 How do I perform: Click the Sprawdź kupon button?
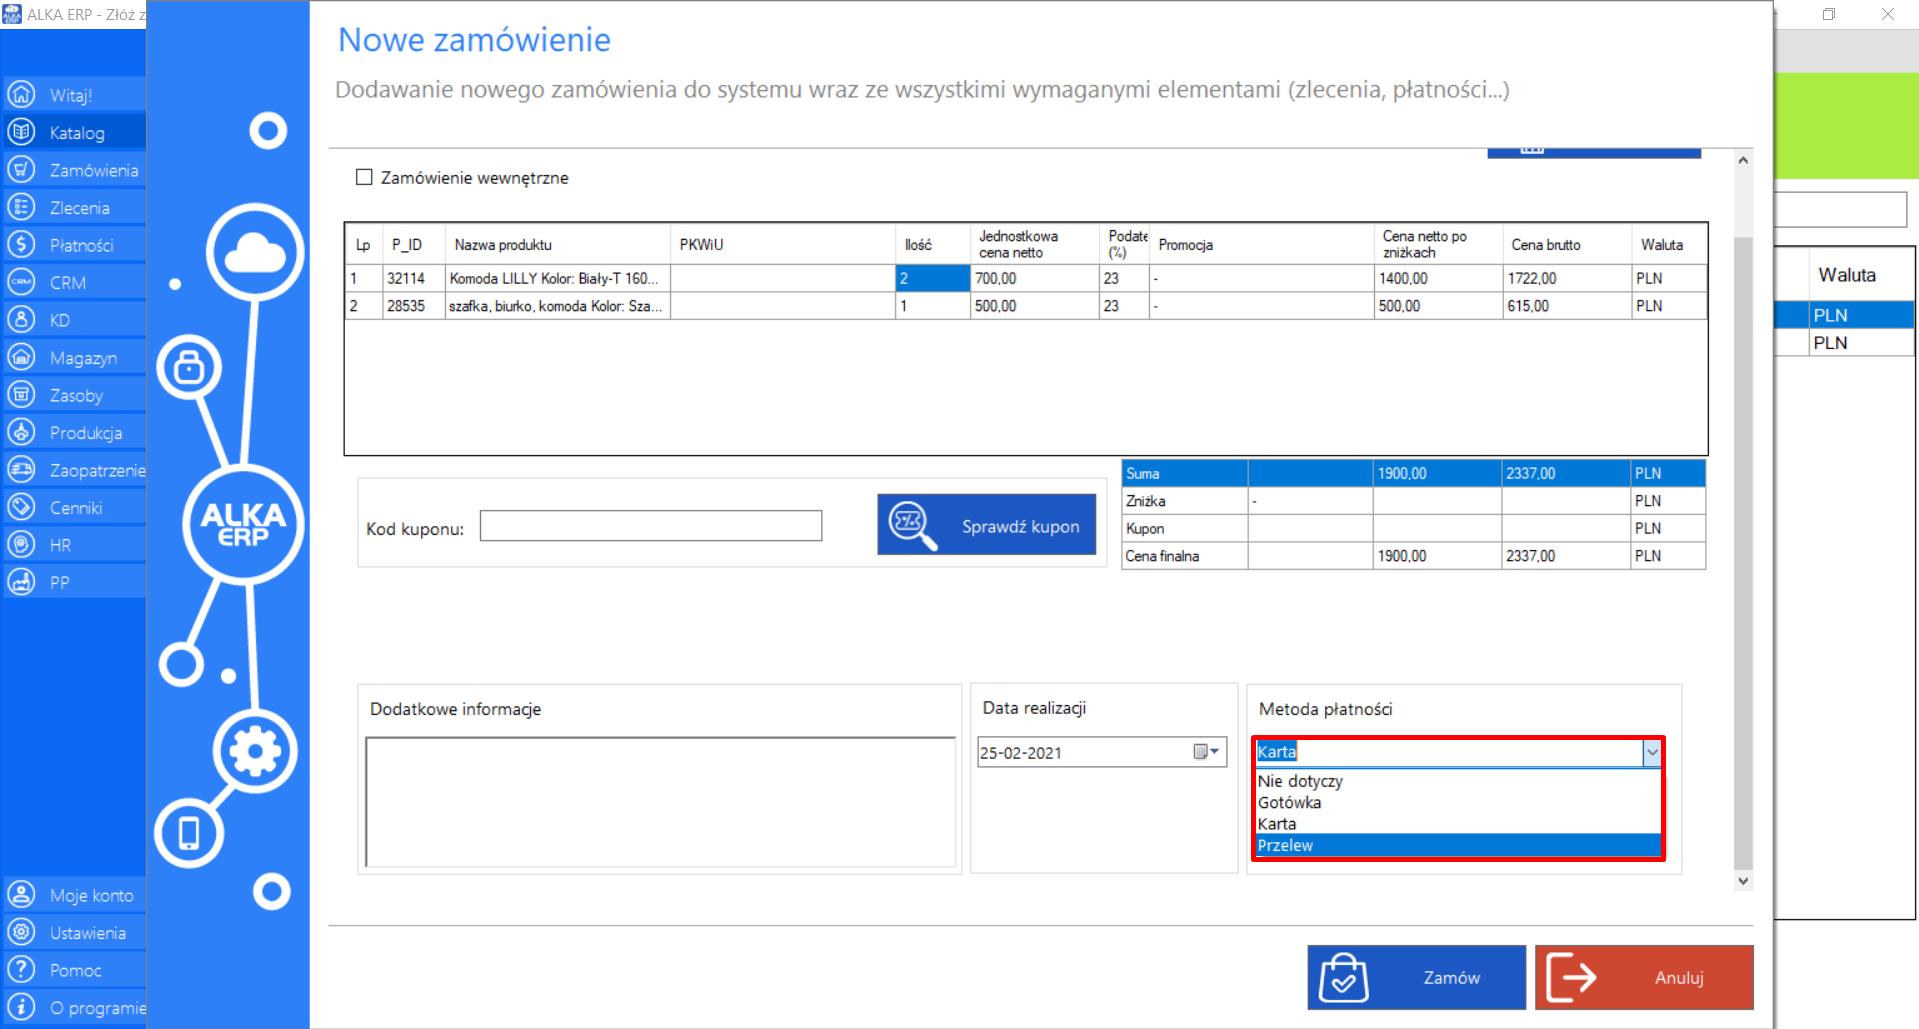[x=986, y=525]
